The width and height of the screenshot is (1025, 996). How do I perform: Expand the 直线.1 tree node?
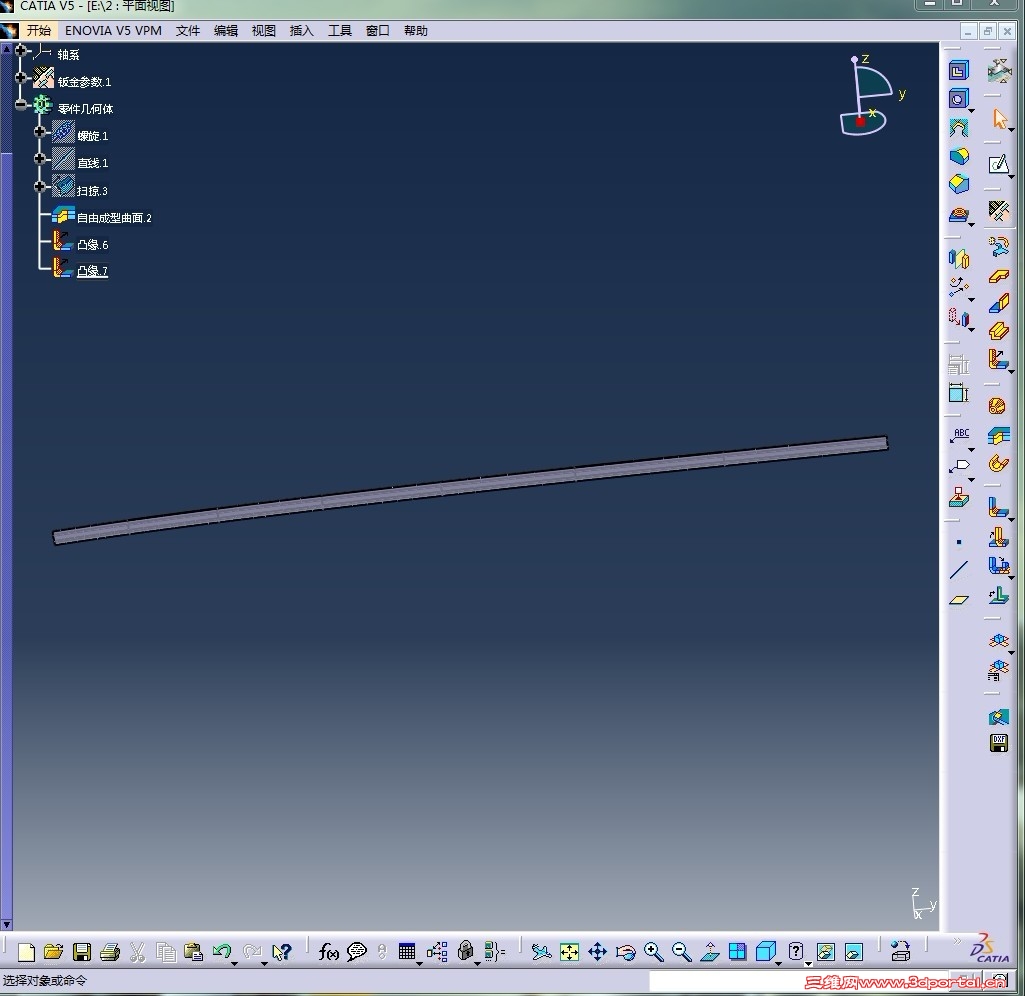click(x=40, y=159)
